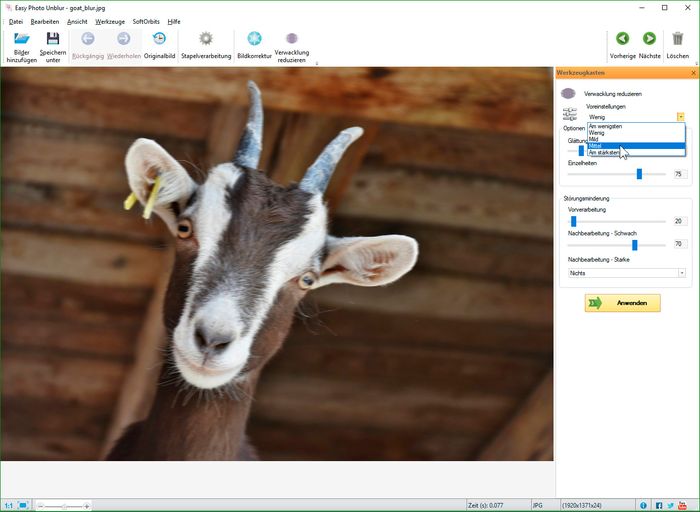This screenshot has height=512, width=700.
Task: Delete the image with Löschen
Action: coord(678,40)
